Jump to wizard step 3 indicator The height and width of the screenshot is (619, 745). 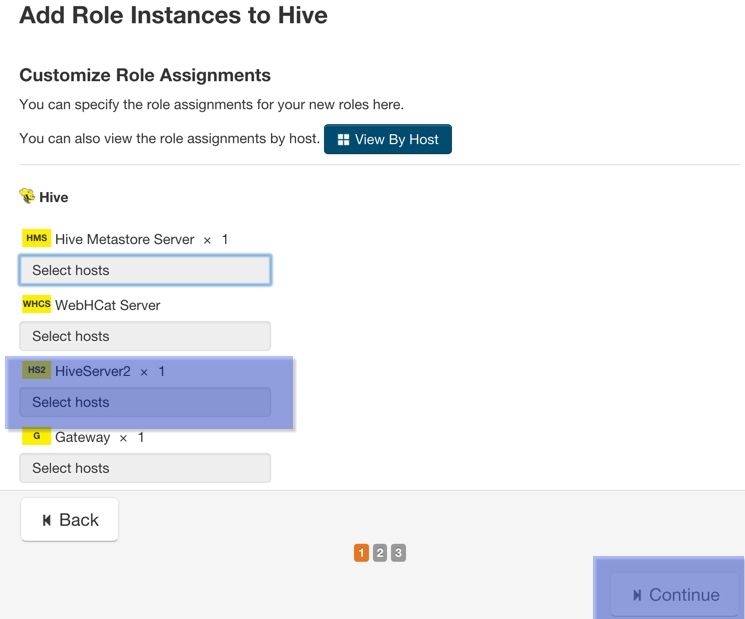(x=398, y=553)
